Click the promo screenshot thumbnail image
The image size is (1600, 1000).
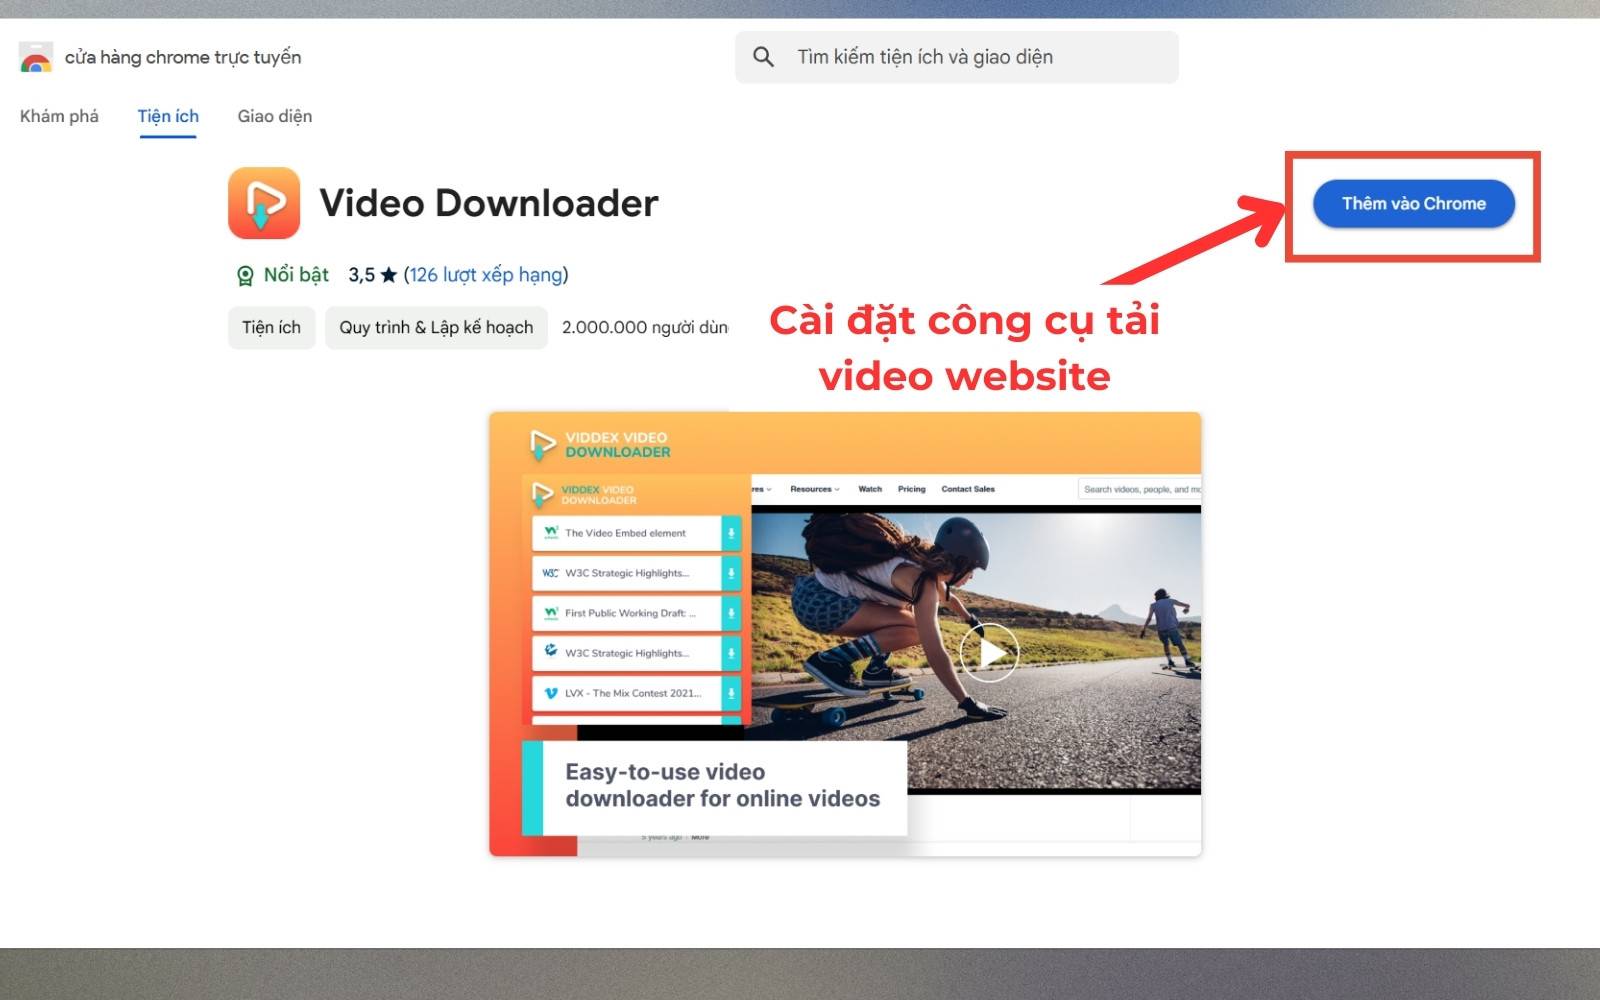click(x=845, y=634)
